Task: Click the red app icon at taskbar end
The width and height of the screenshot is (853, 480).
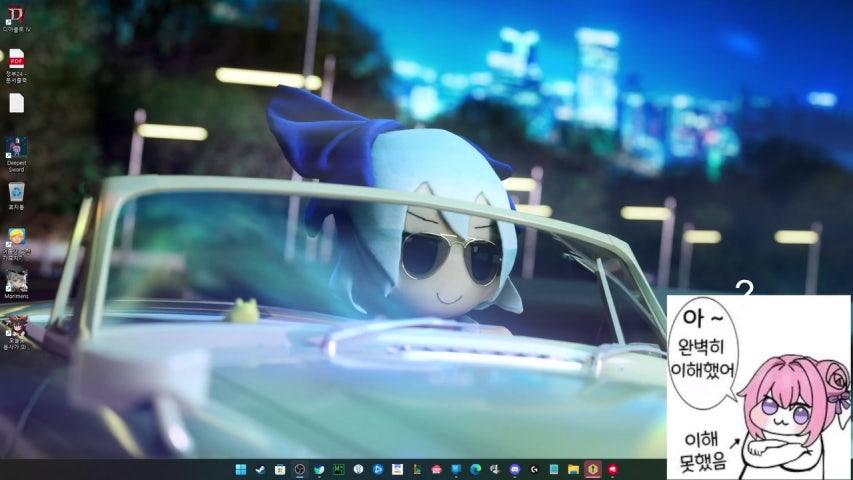Action: click(x=612, y=469)
